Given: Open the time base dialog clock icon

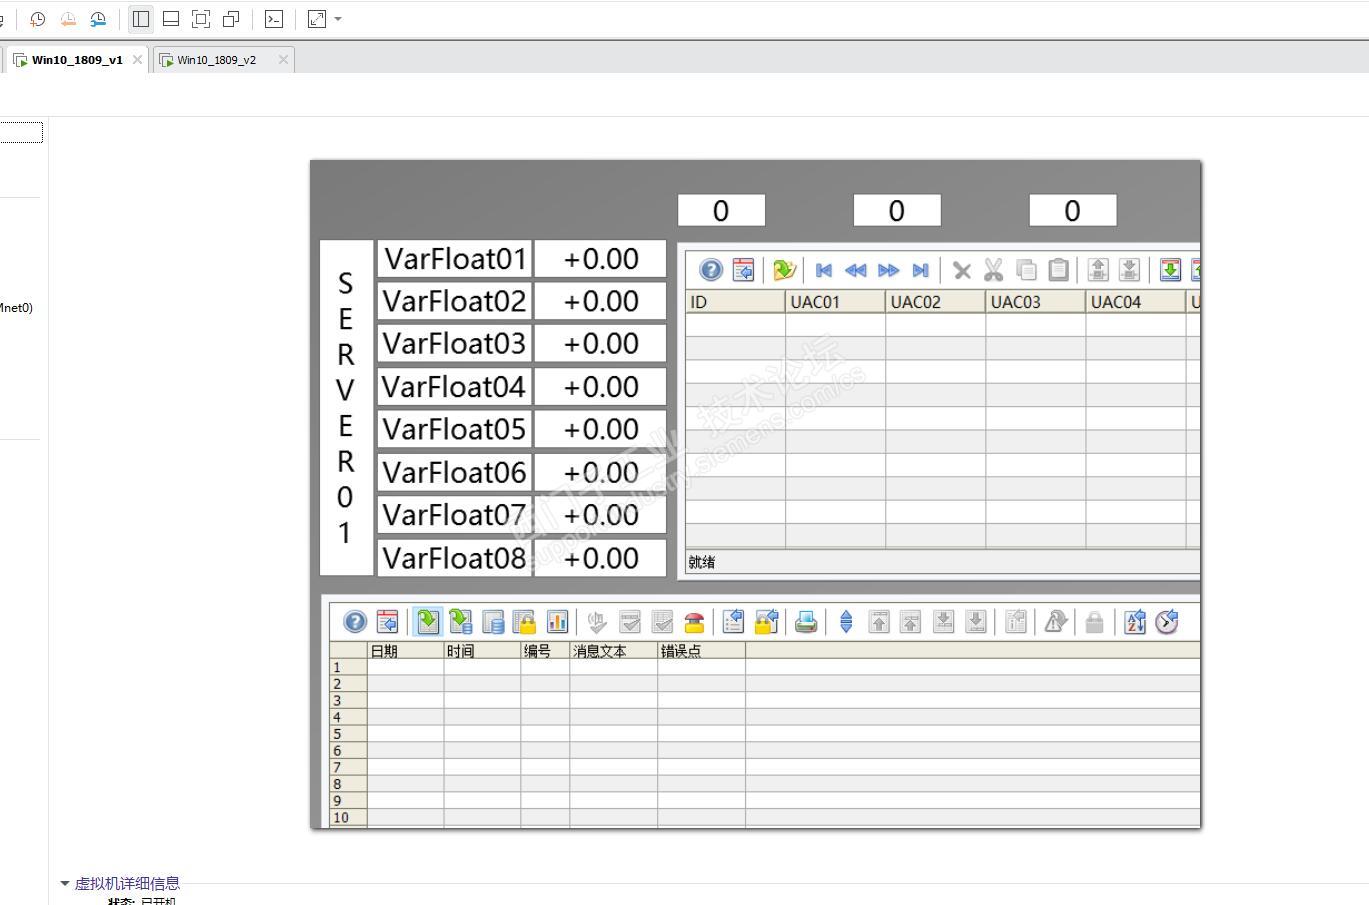Looking at the screenshot, I should [x=1167, y=622].
